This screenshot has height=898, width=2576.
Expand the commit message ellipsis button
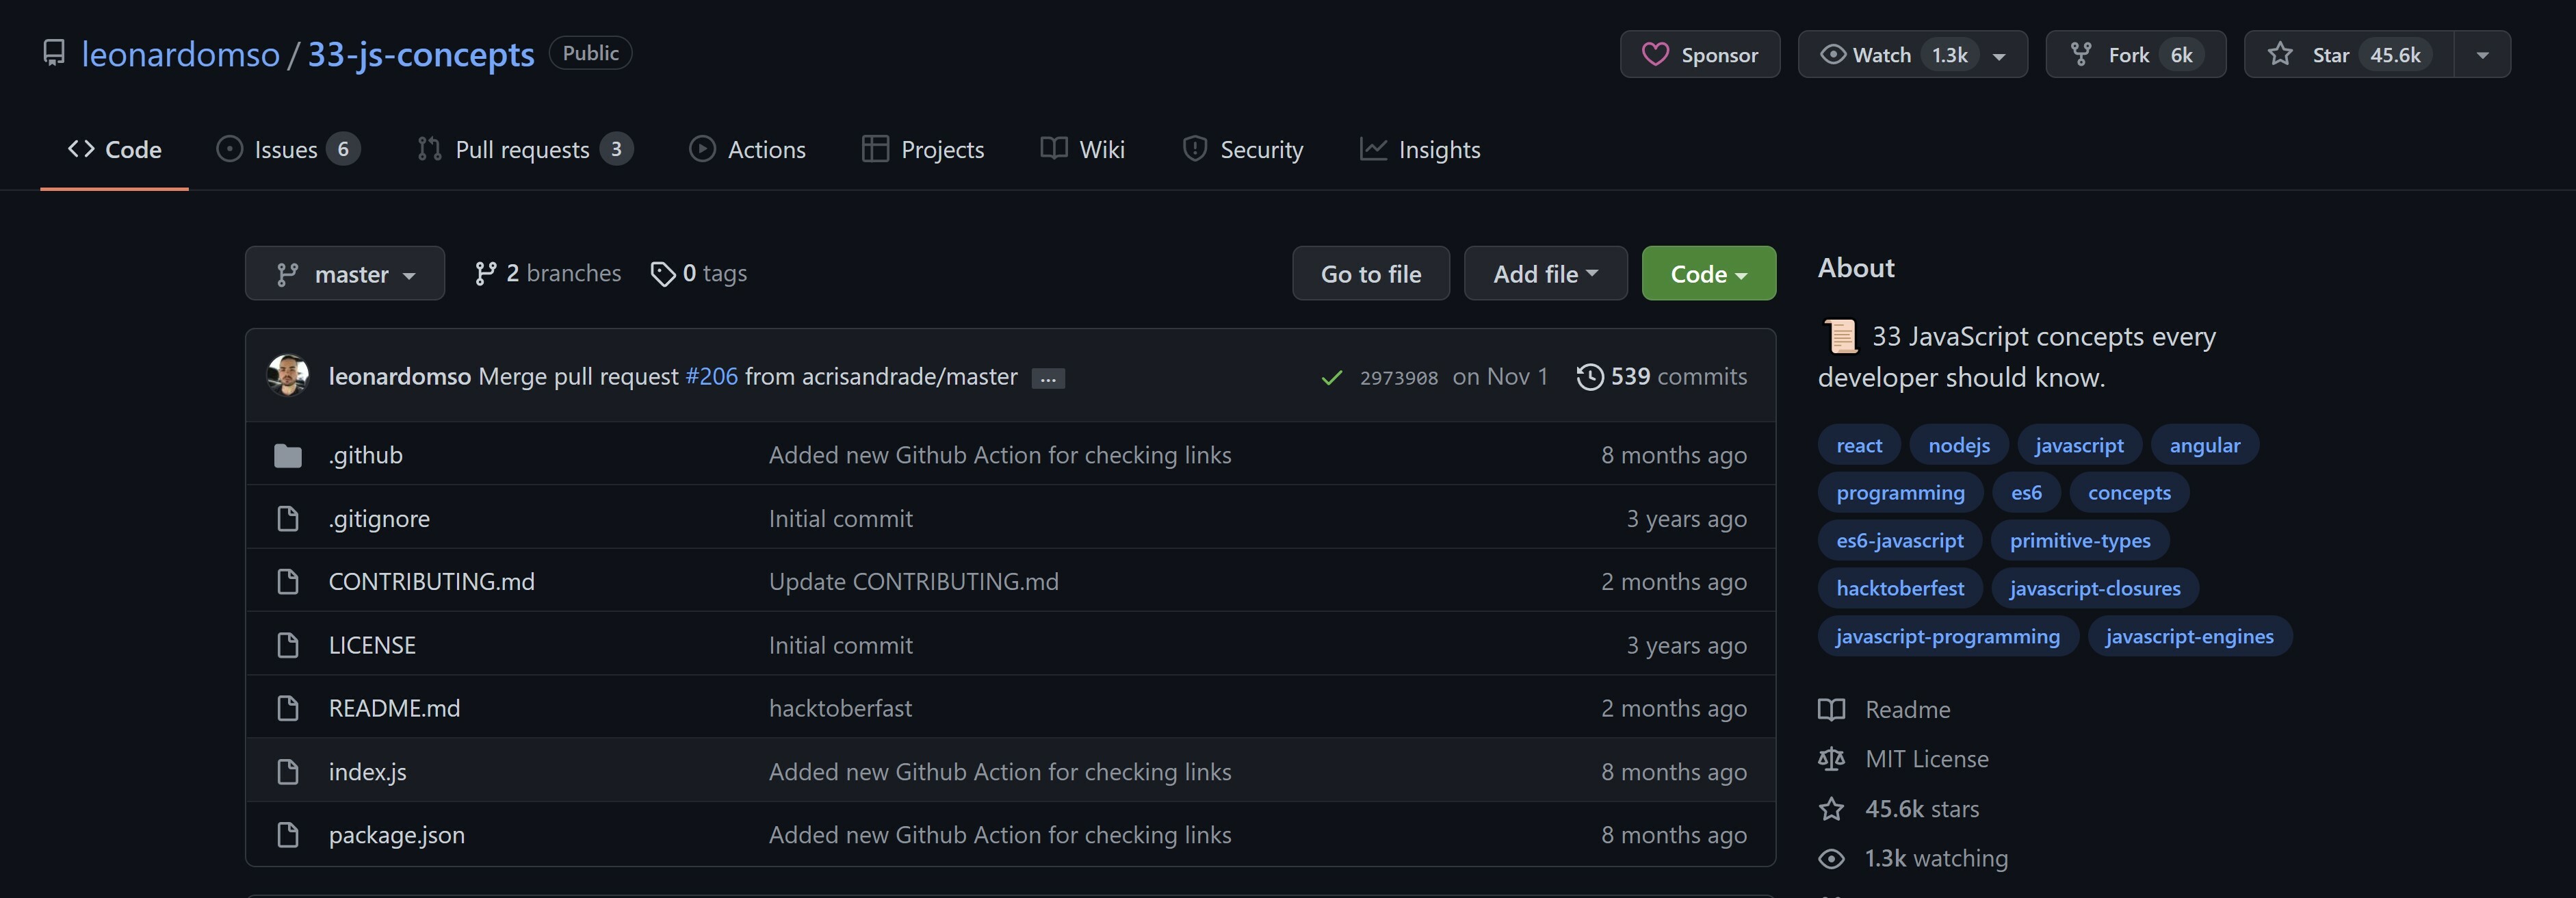pyautogui.click(x=1048, y=378)
